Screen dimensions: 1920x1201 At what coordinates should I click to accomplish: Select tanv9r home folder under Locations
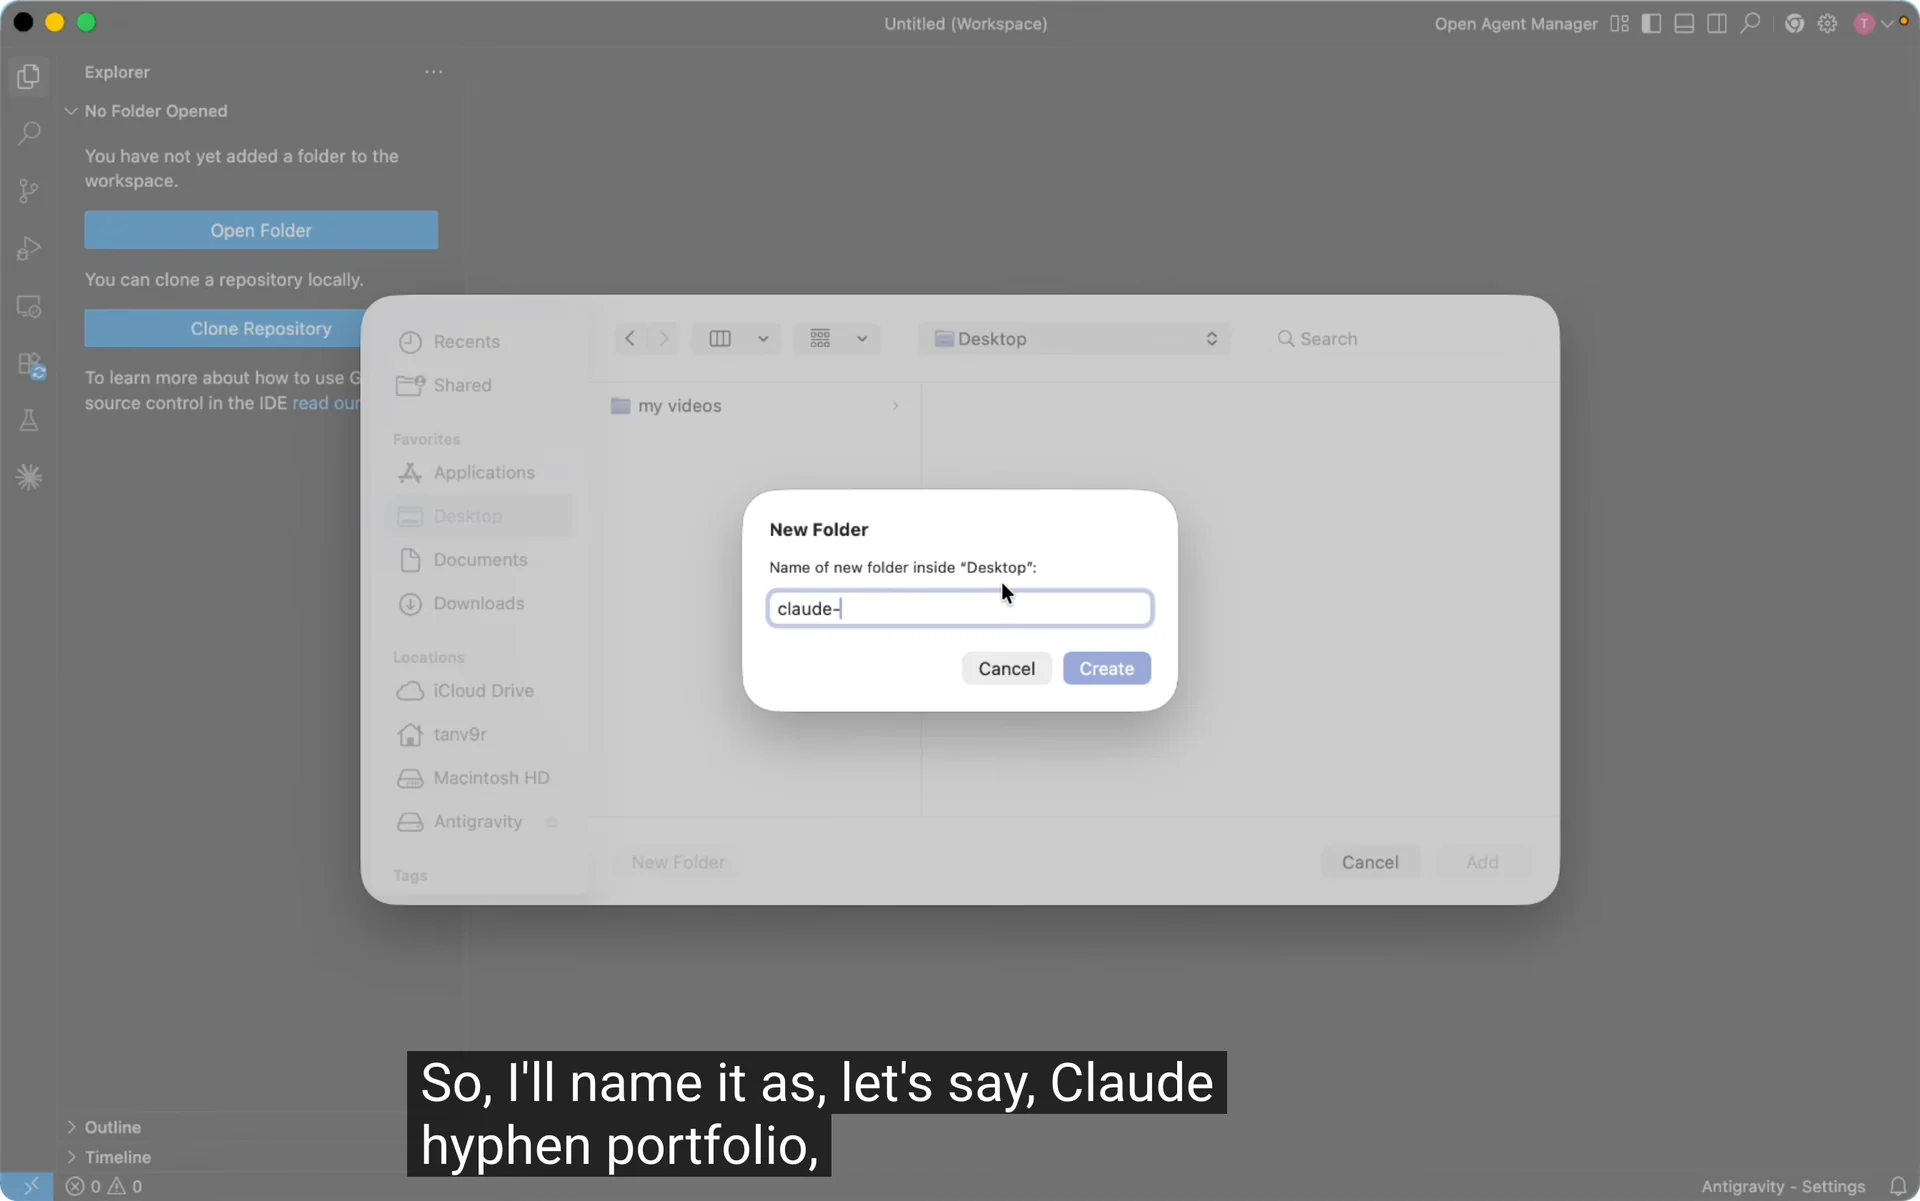pyautogui.click(x=459, y=734)
